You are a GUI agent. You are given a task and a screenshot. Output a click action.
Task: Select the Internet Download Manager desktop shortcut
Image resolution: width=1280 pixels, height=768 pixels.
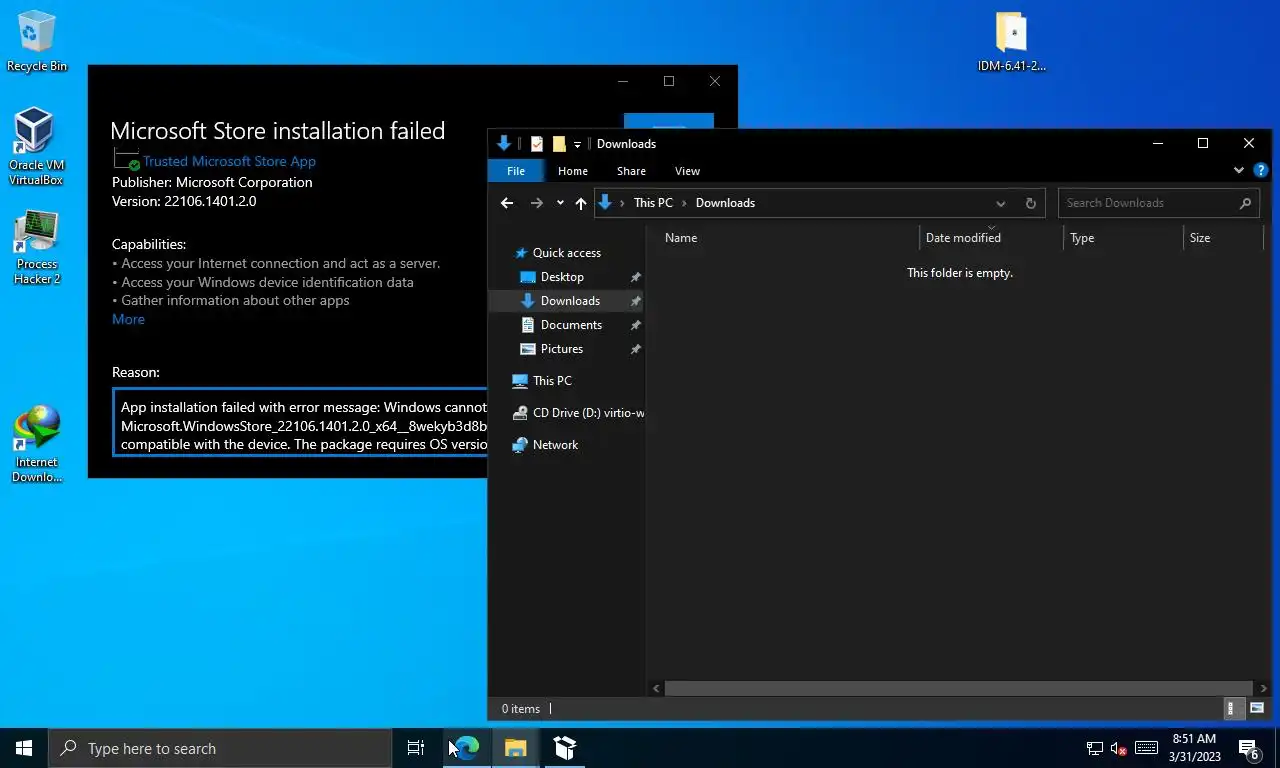pos(37,444)
